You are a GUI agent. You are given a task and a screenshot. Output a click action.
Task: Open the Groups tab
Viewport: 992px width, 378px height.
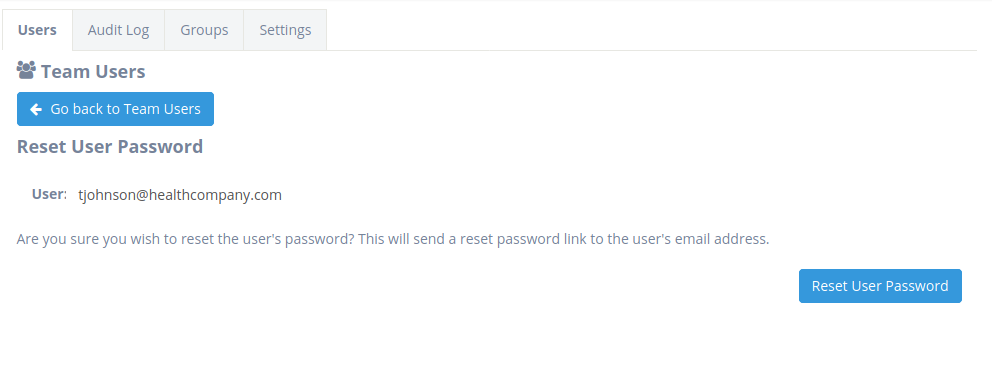[x=204, y=30]
